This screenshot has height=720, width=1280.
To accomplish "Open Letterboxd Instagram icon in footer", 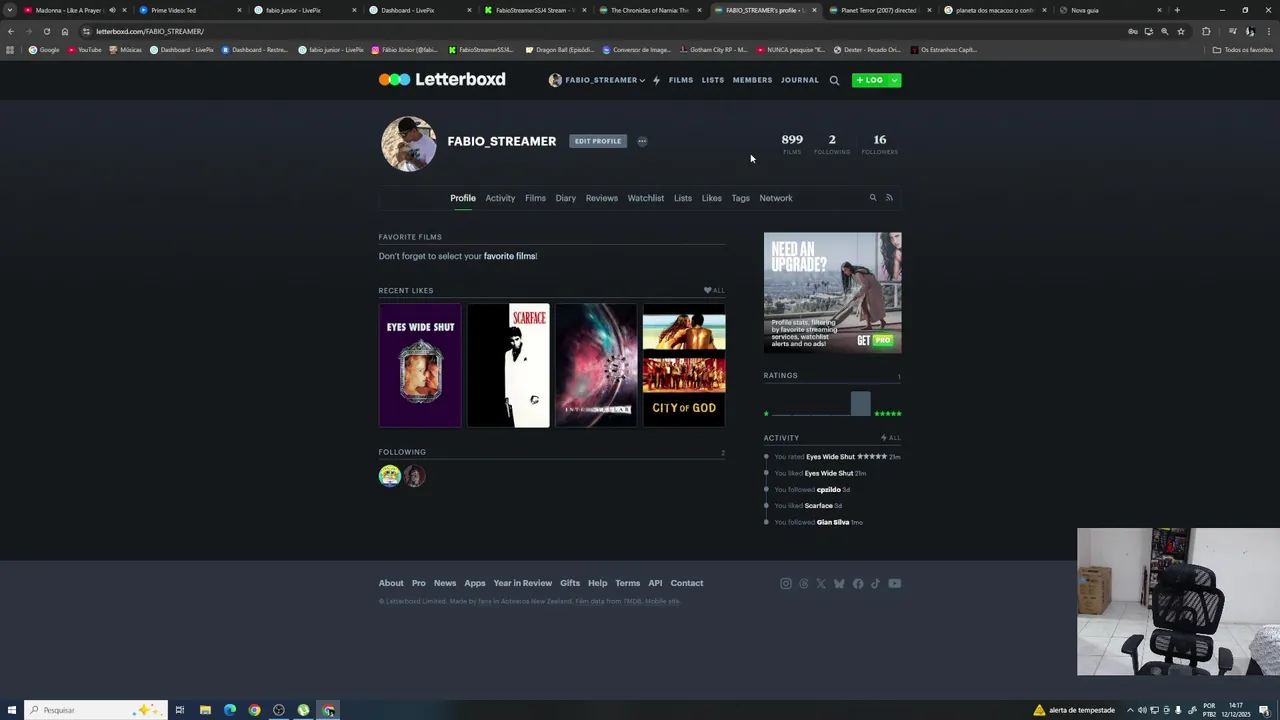I will click(786, 584).
